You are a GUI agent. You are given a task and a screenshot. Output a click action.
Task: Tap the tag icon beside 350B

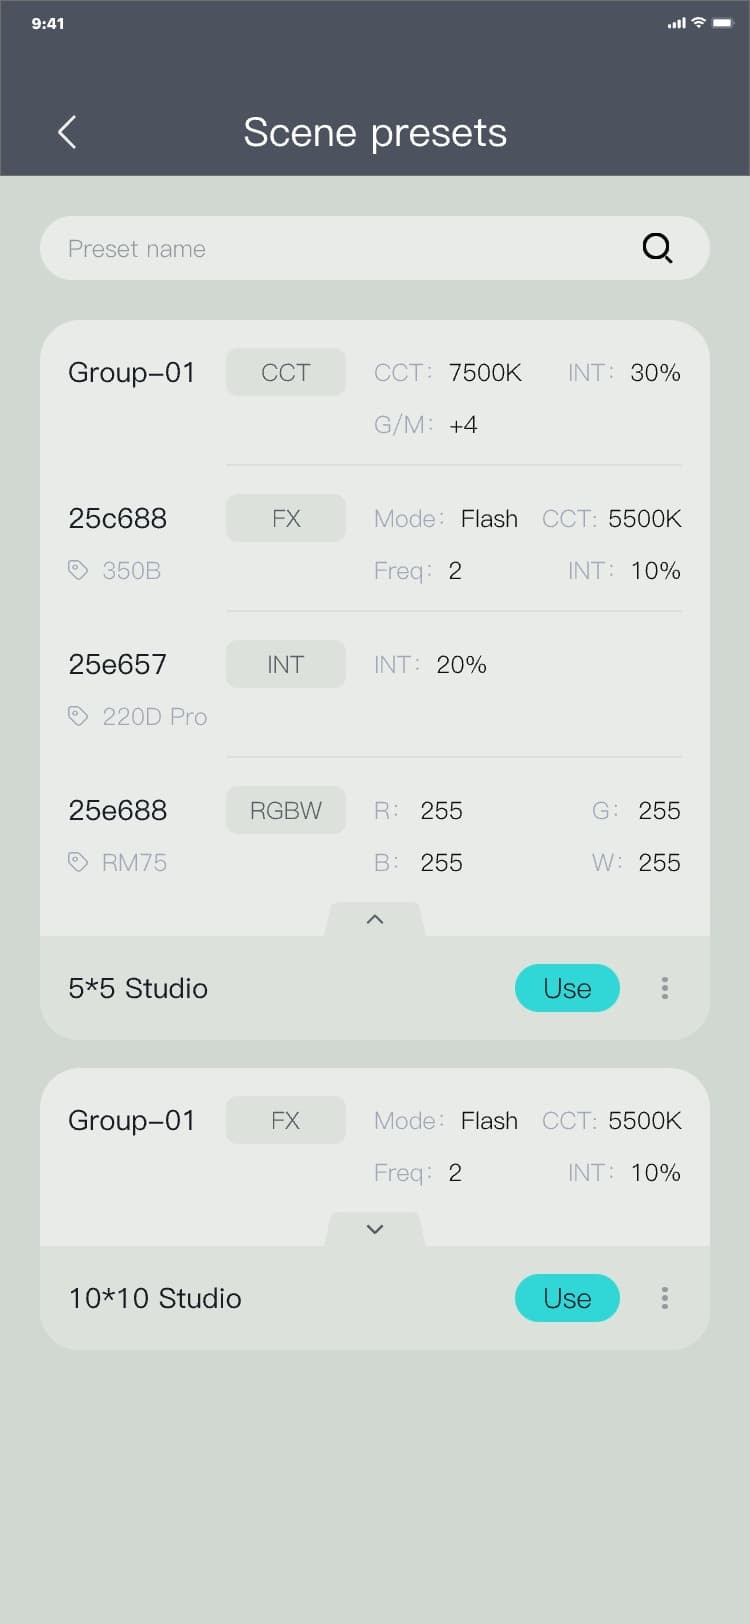click(78, 570)
